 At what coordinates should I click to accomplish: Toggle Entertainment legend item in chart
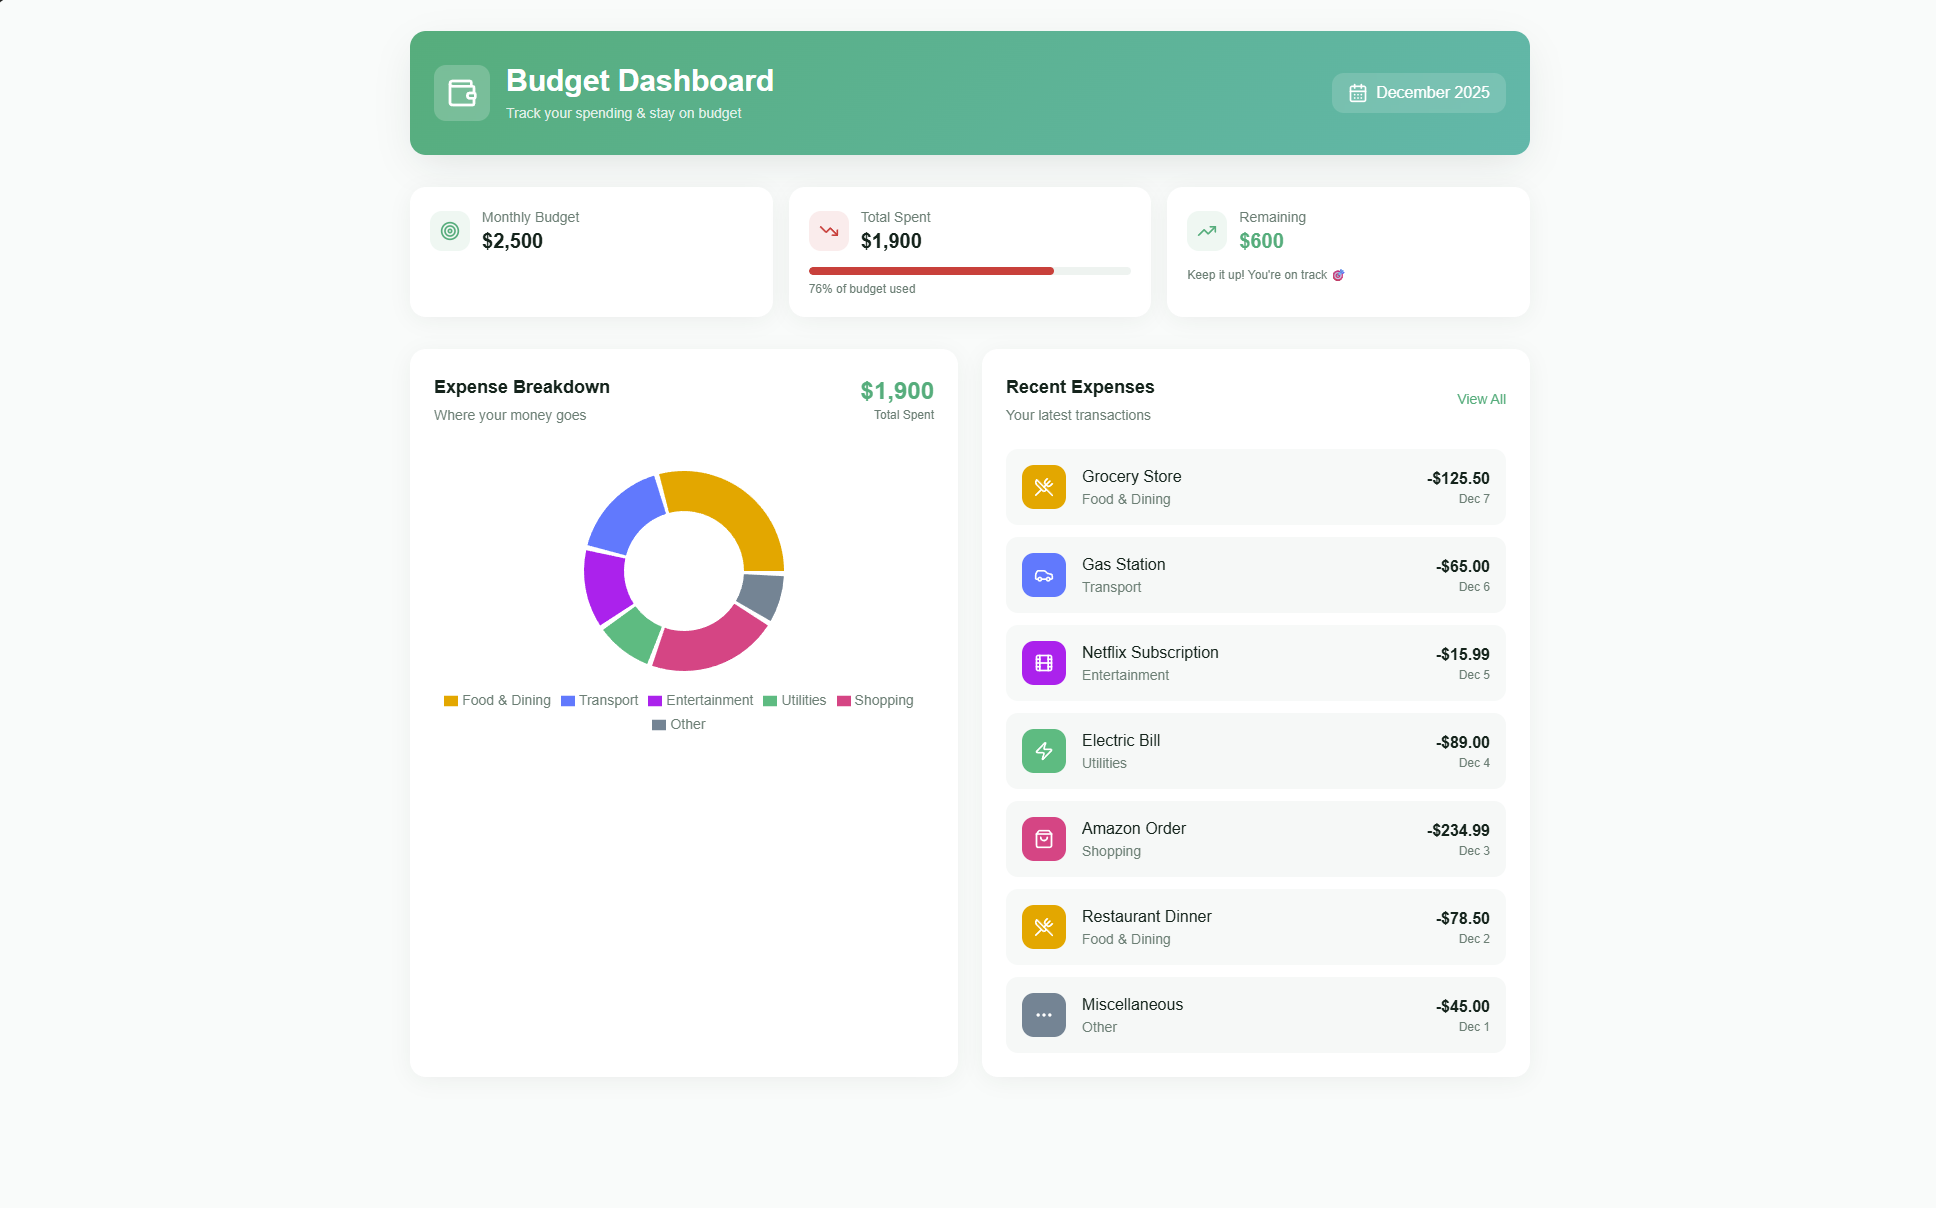tap(700, 700)
